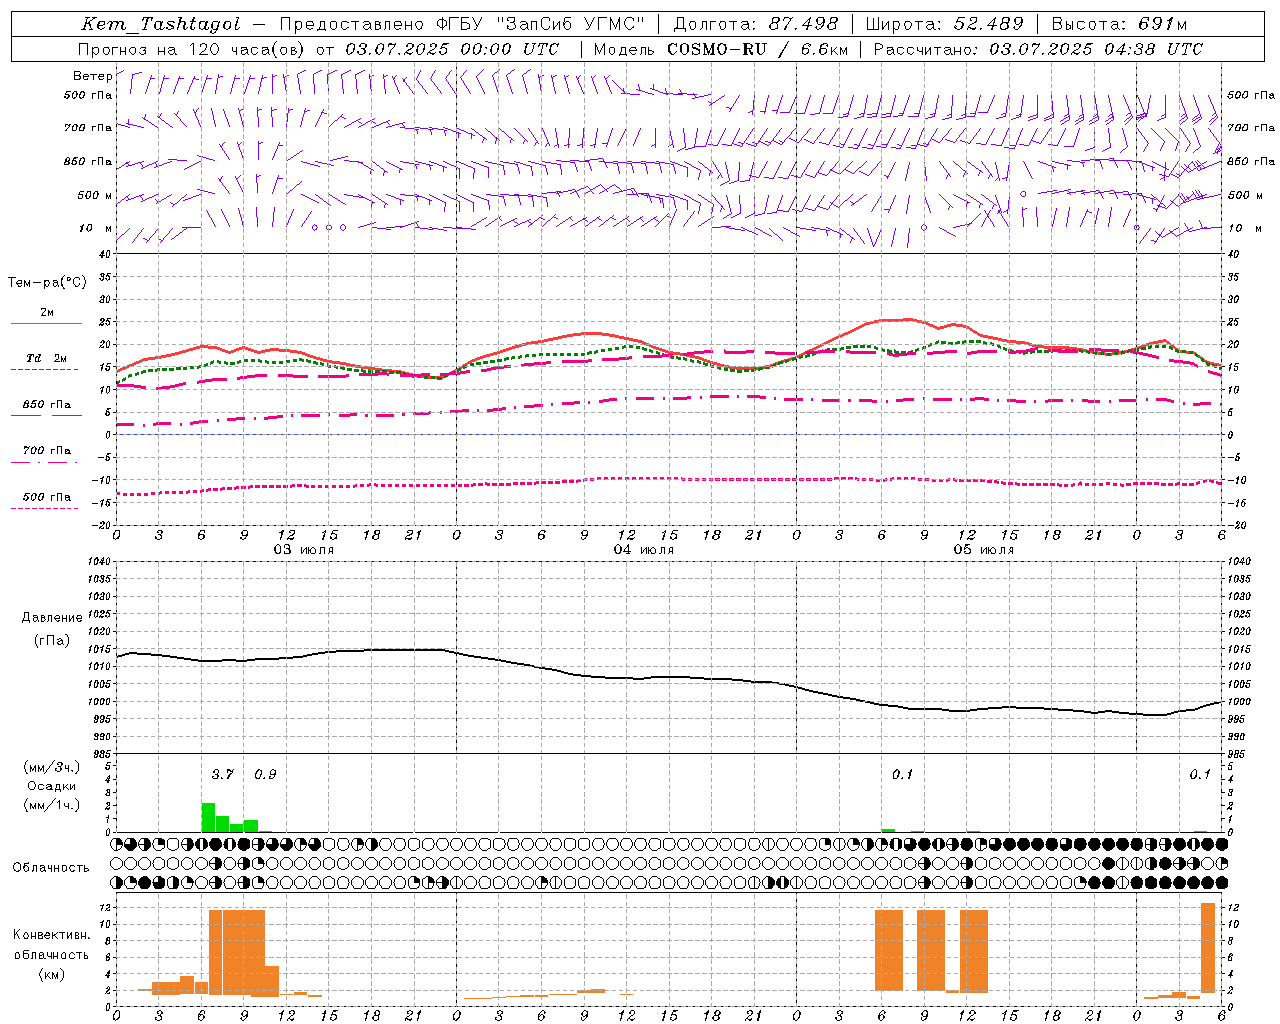The image size is (1280, 1024).
Task: Click the date label 03 июля
Action: [x=304, y=550]
